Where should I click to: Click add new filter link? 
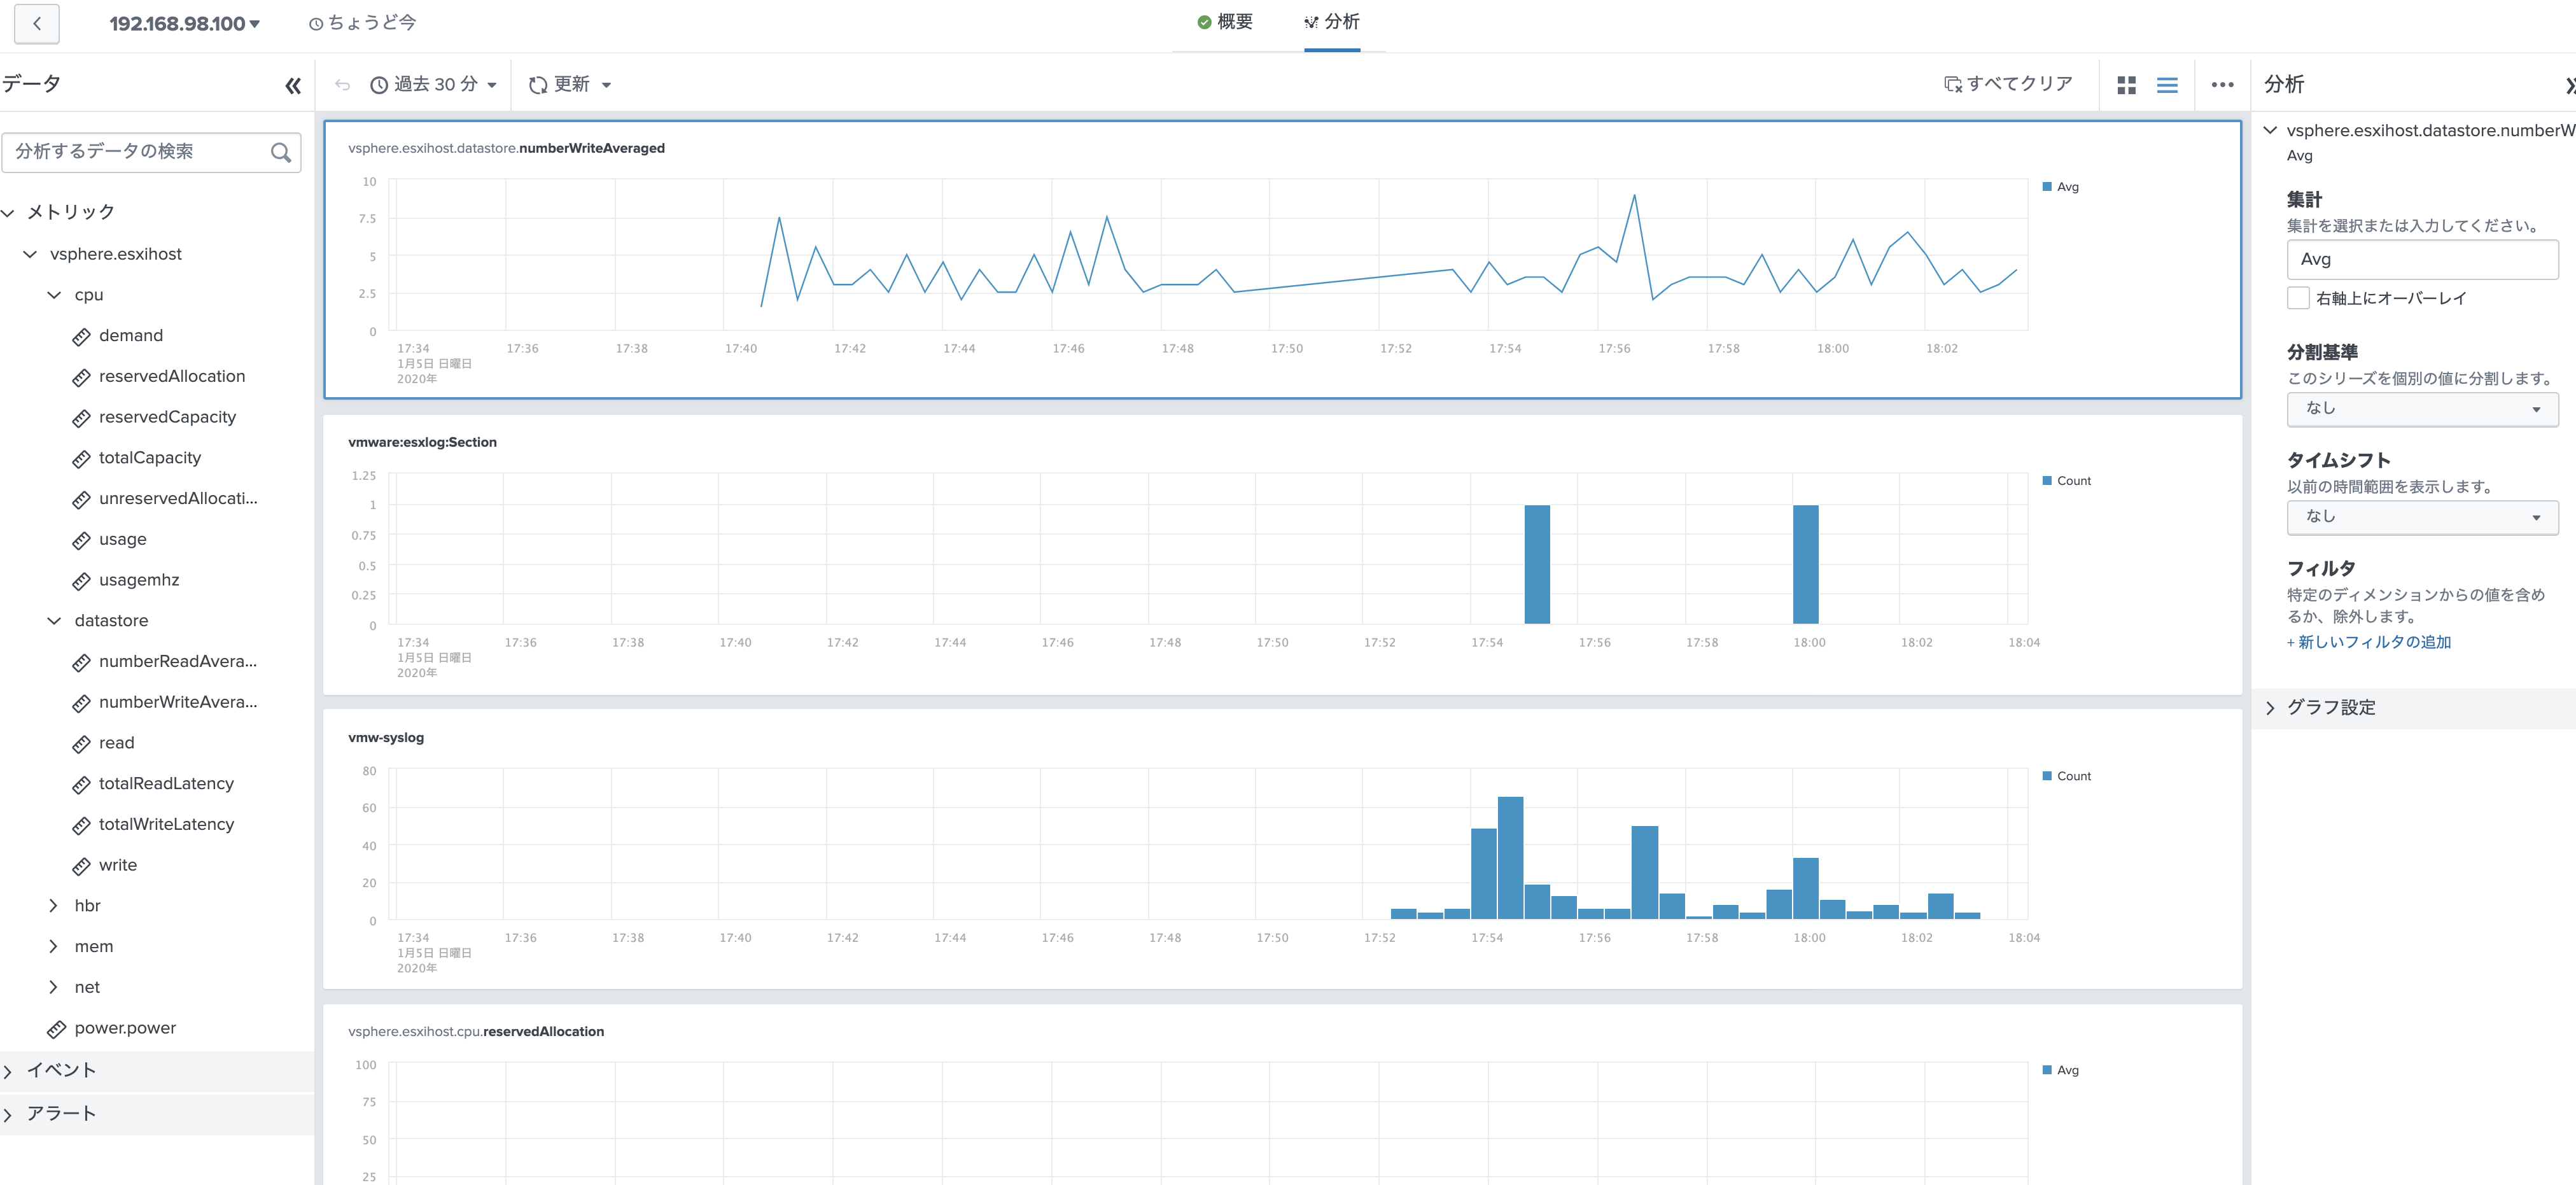[x=2368, y=642]
